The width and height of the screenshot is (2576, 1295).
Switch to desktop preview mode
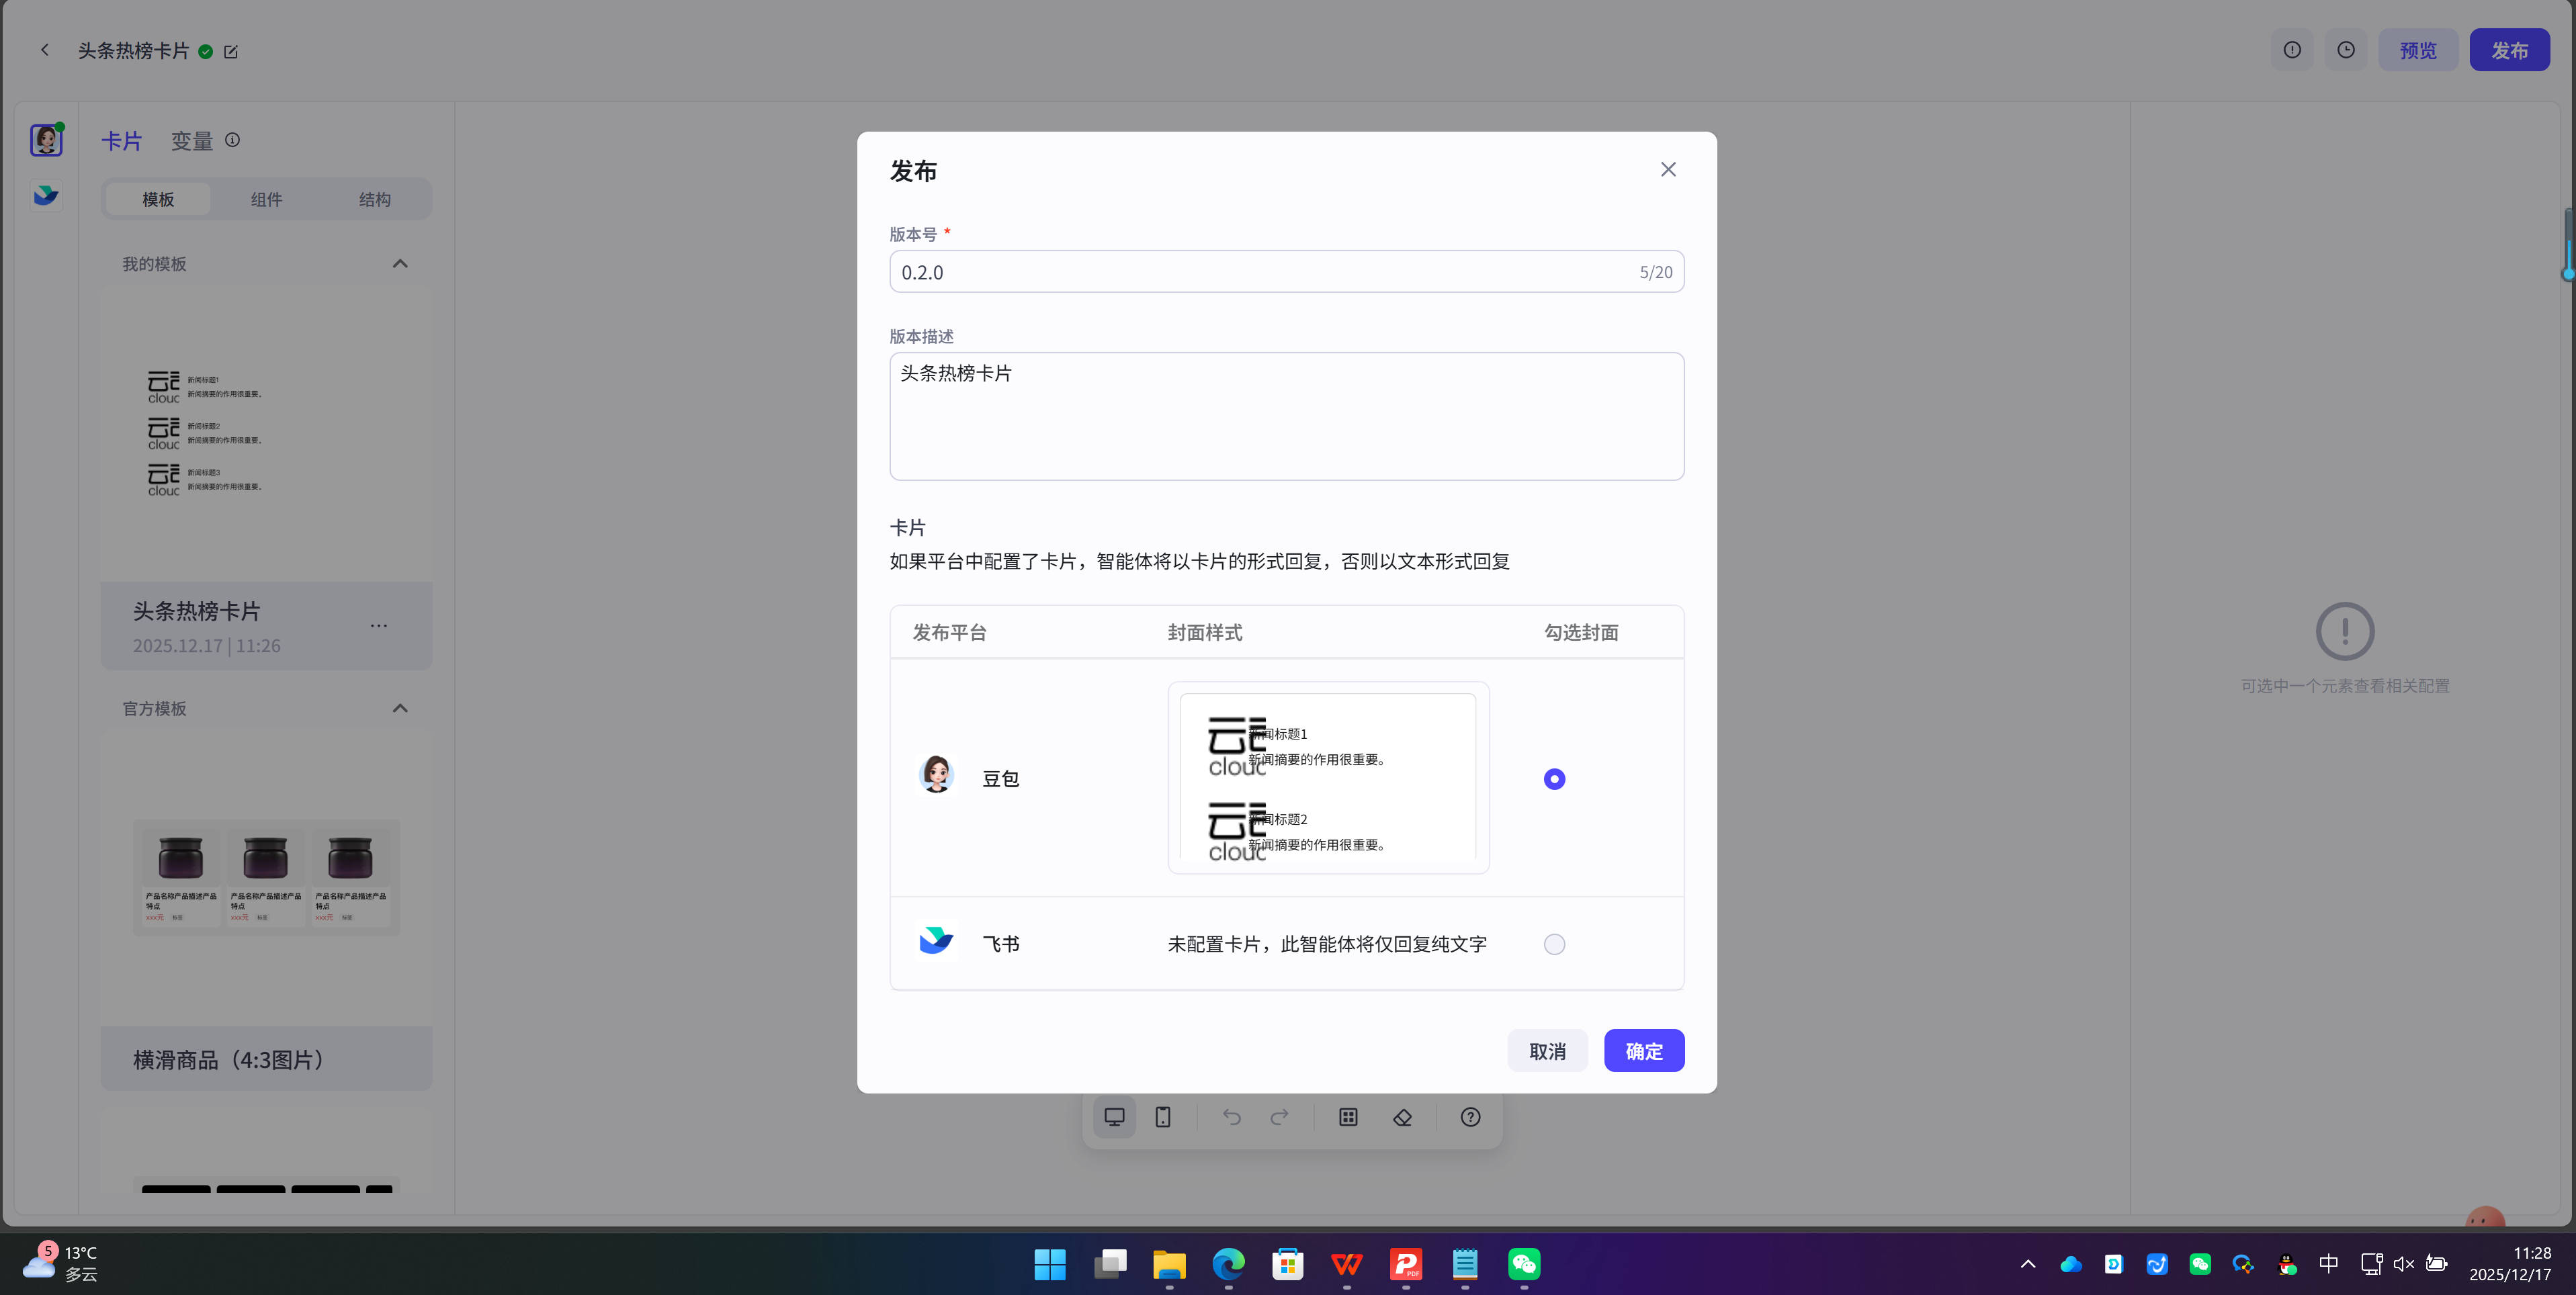coord(1114,1117)
